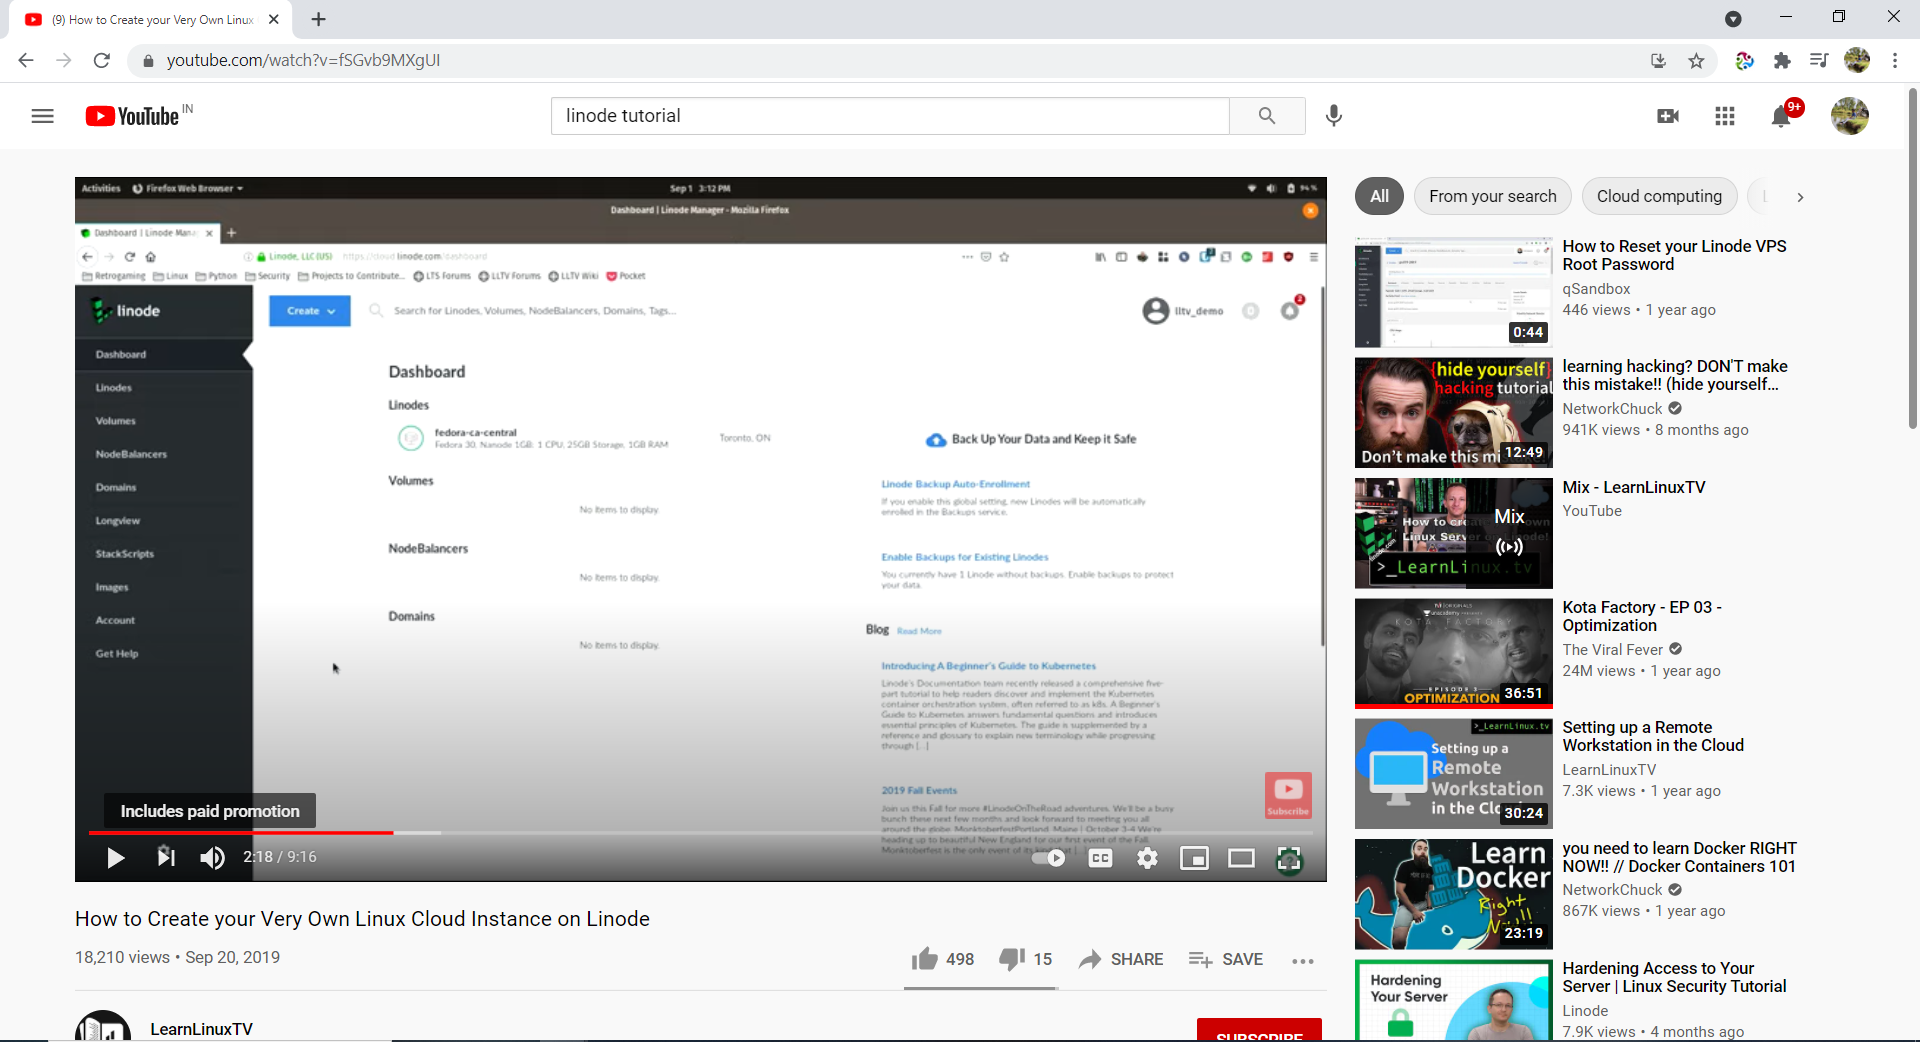
Task: Open Chrome three-dot menu
Action: coord(1895,61)
